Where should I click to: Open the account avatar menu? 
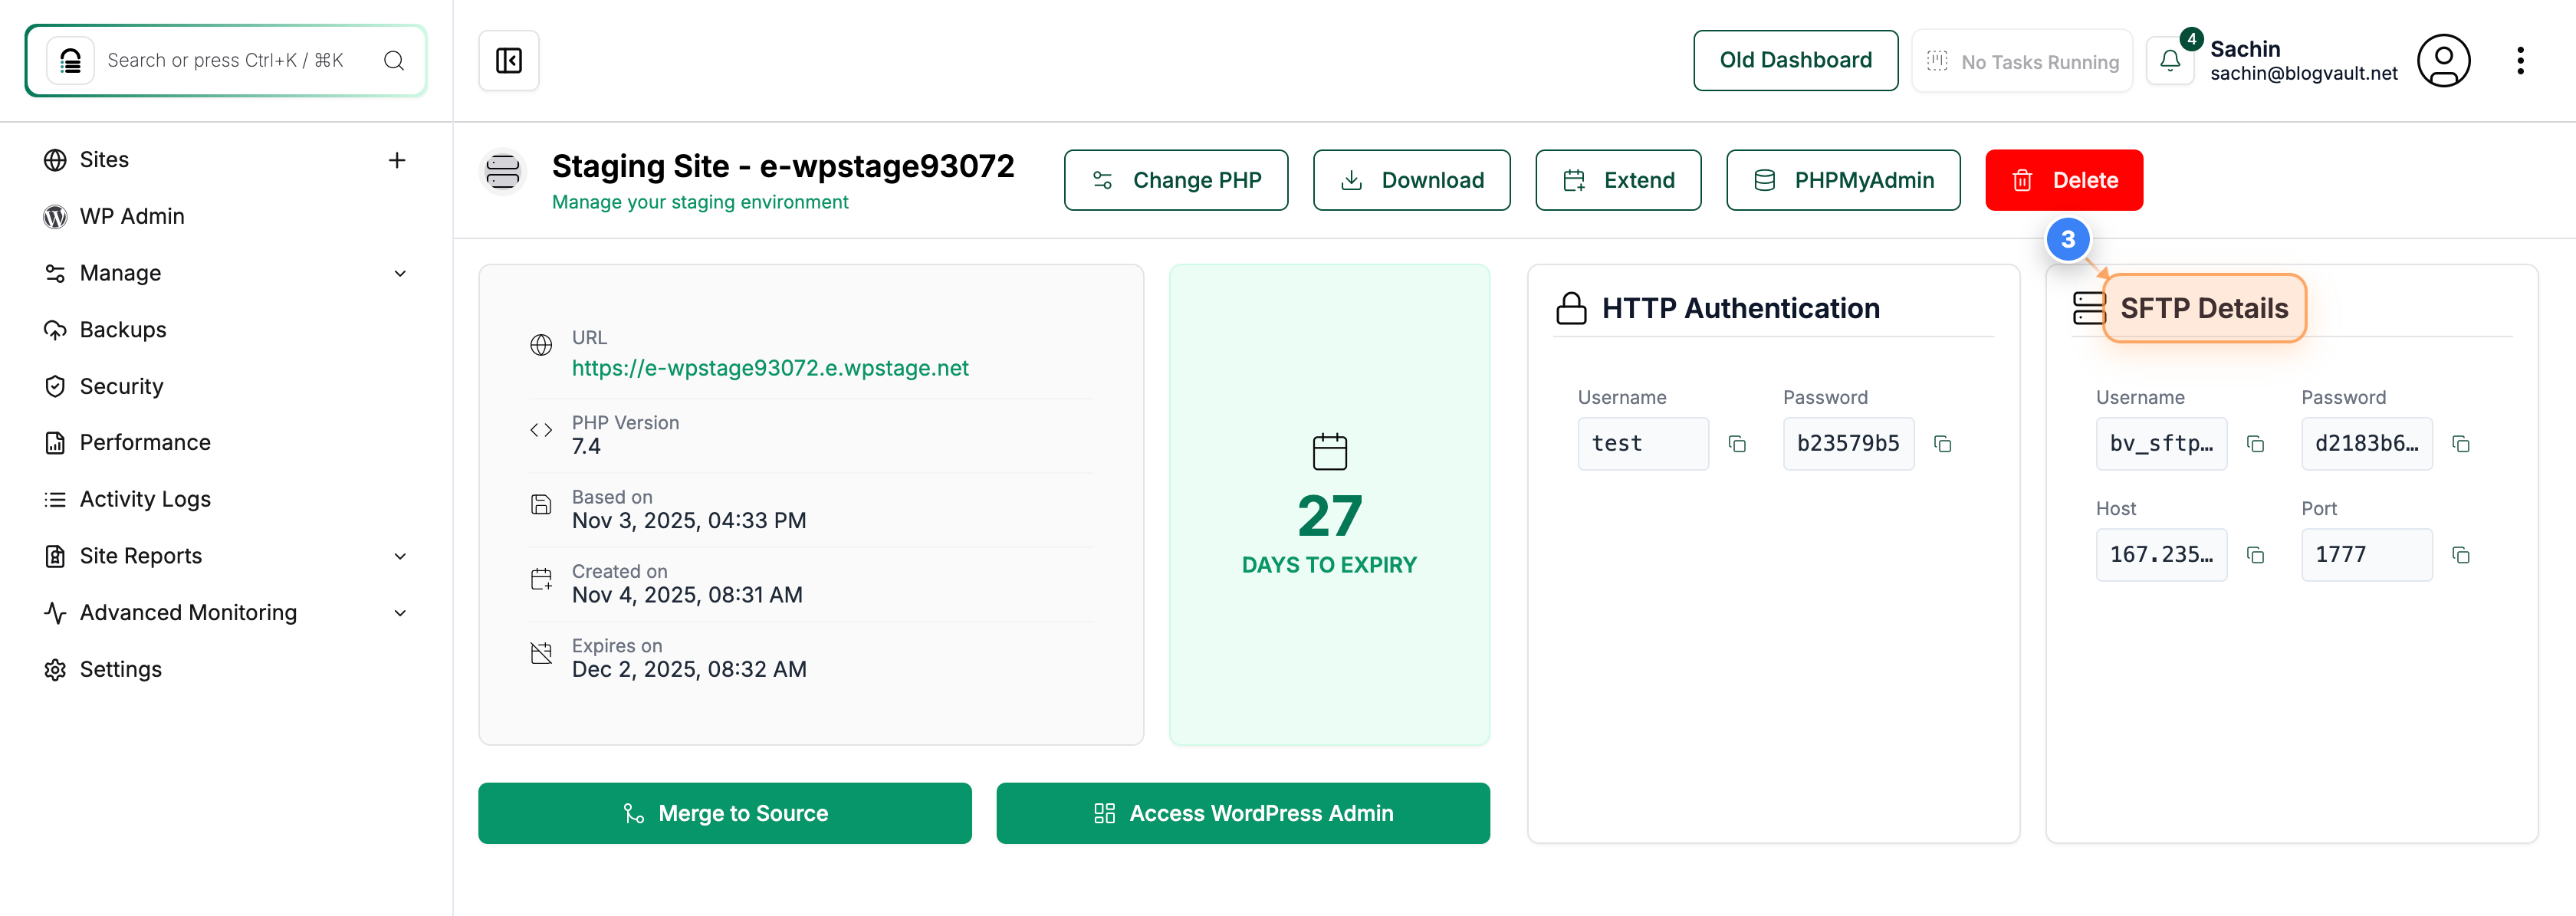coord(2443,60)
